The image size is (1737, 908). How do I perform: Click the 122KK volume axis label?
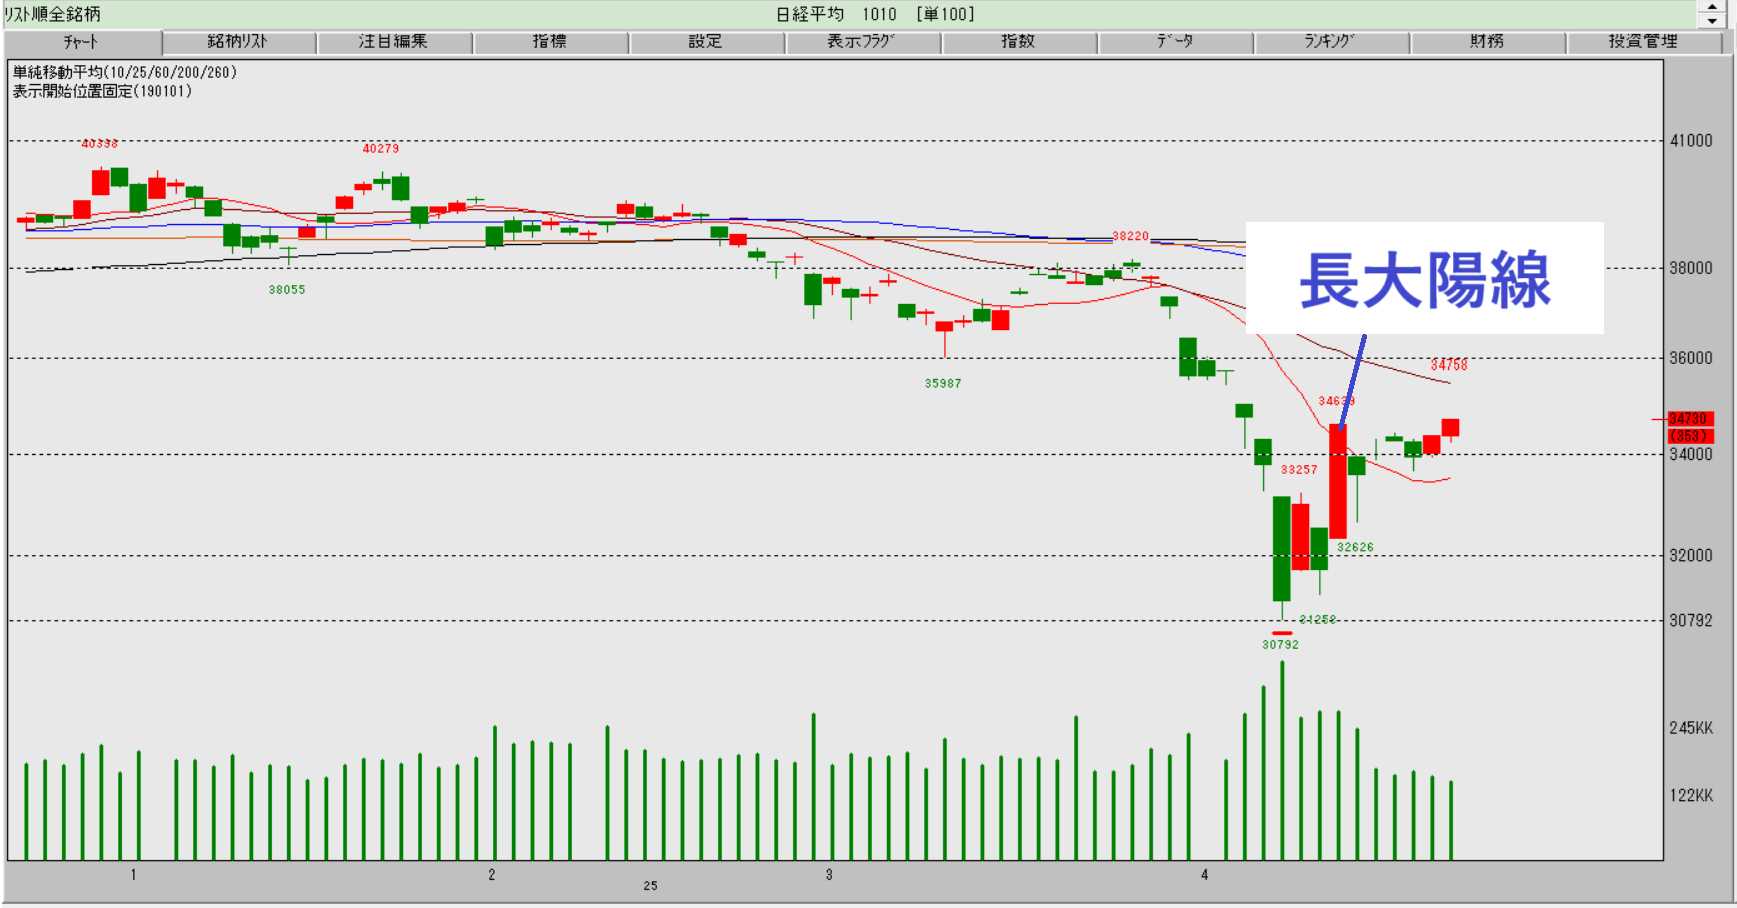click(x=1691, y=796)
